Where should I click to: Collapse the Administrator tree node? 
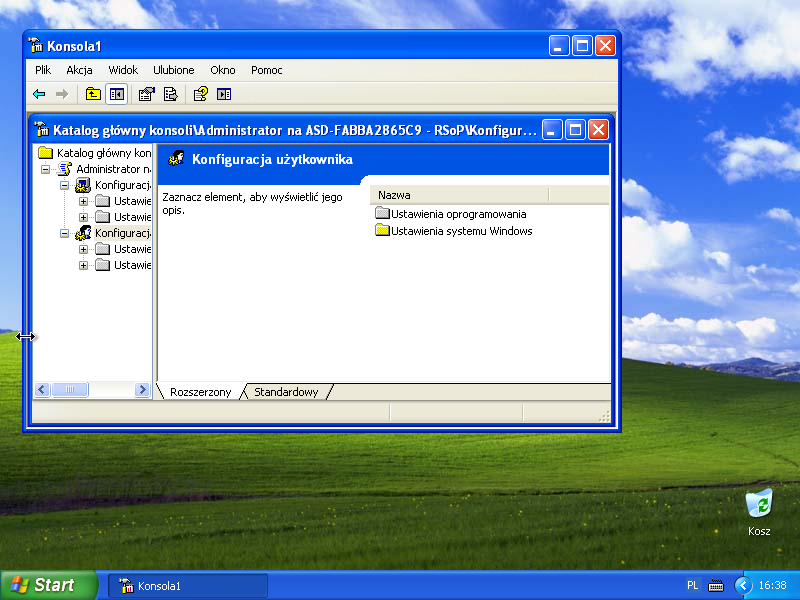[x=46, y=170]
